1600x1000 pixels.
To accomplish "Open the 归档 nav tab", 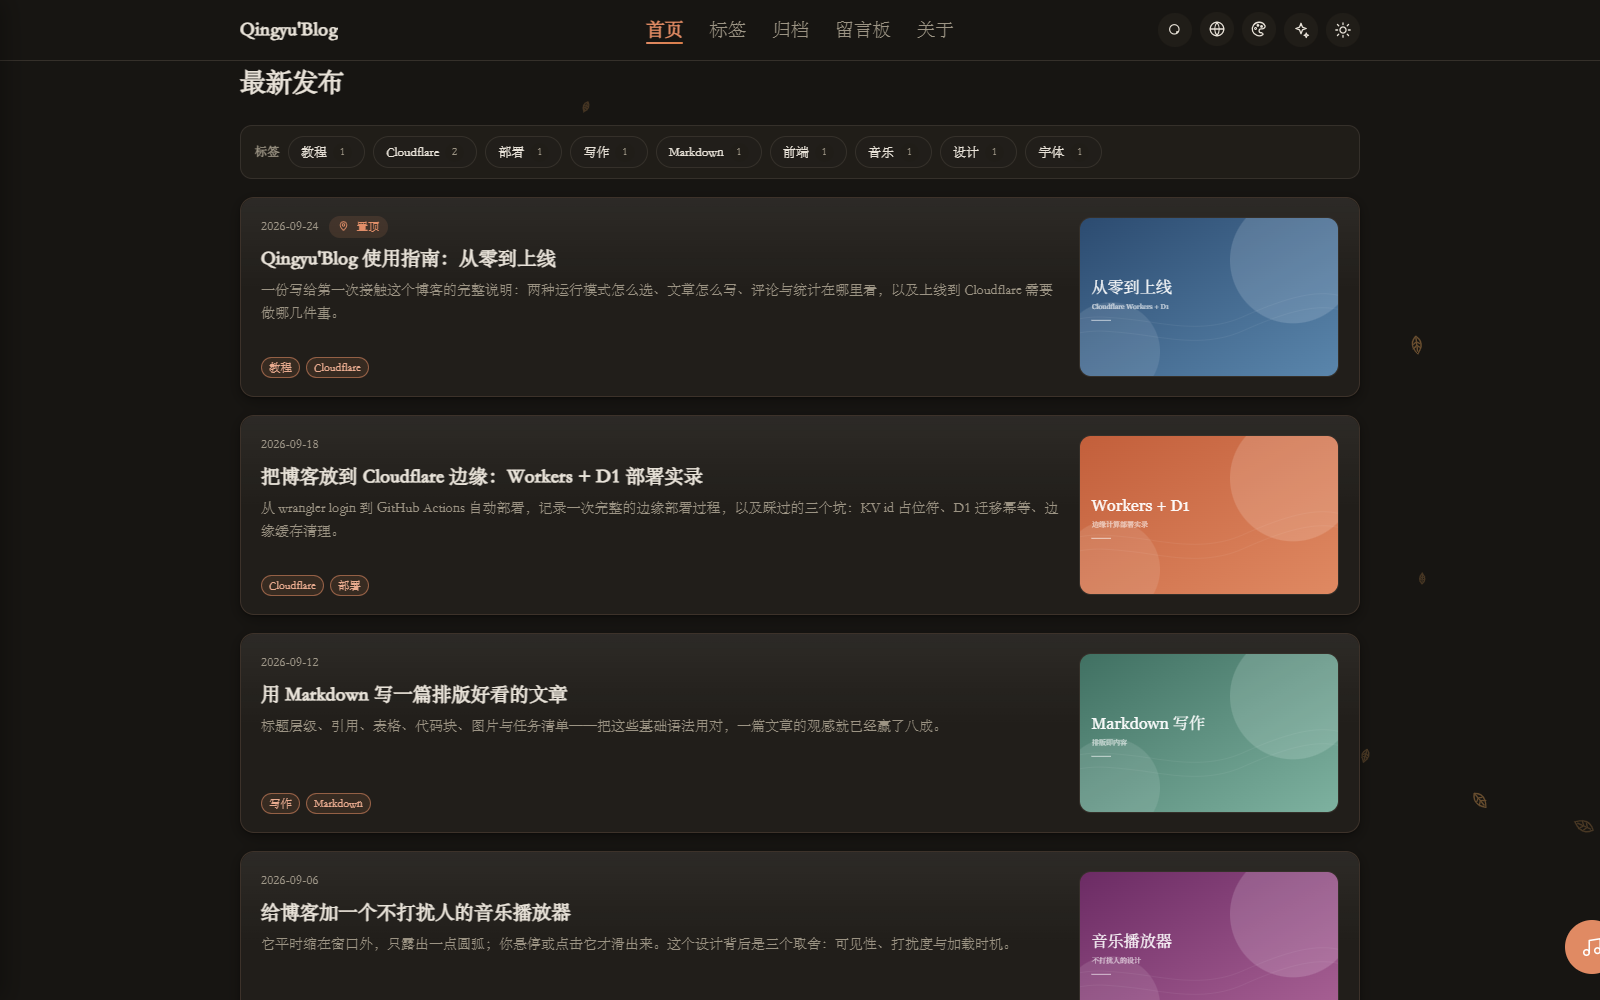I will pyautogui.click(x=790, y=30).
